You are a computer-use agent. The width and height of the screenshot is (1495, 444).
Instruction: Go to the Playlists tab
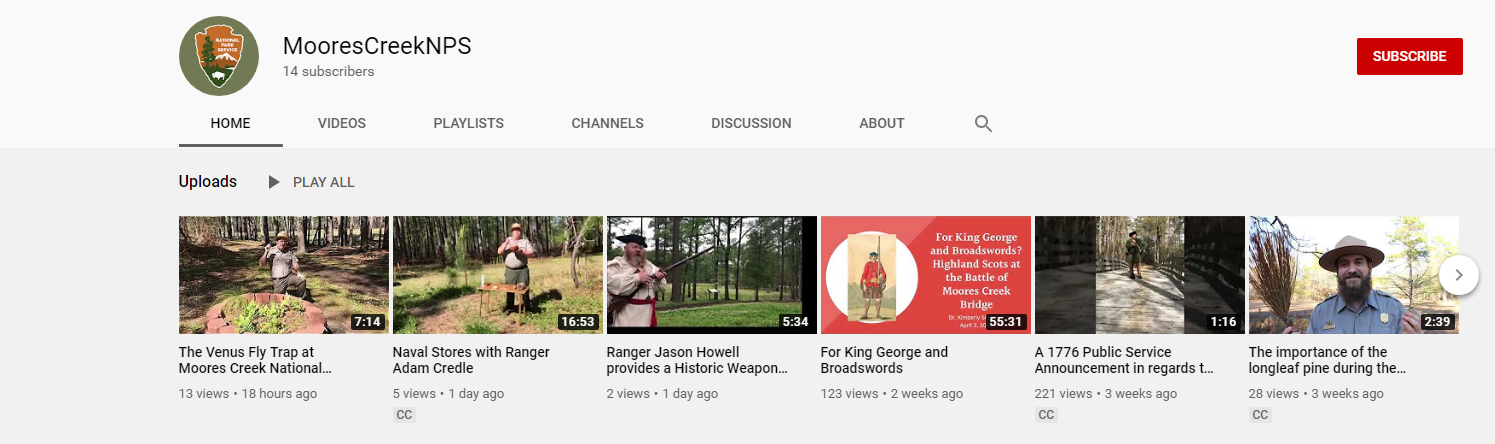(469, 123)
